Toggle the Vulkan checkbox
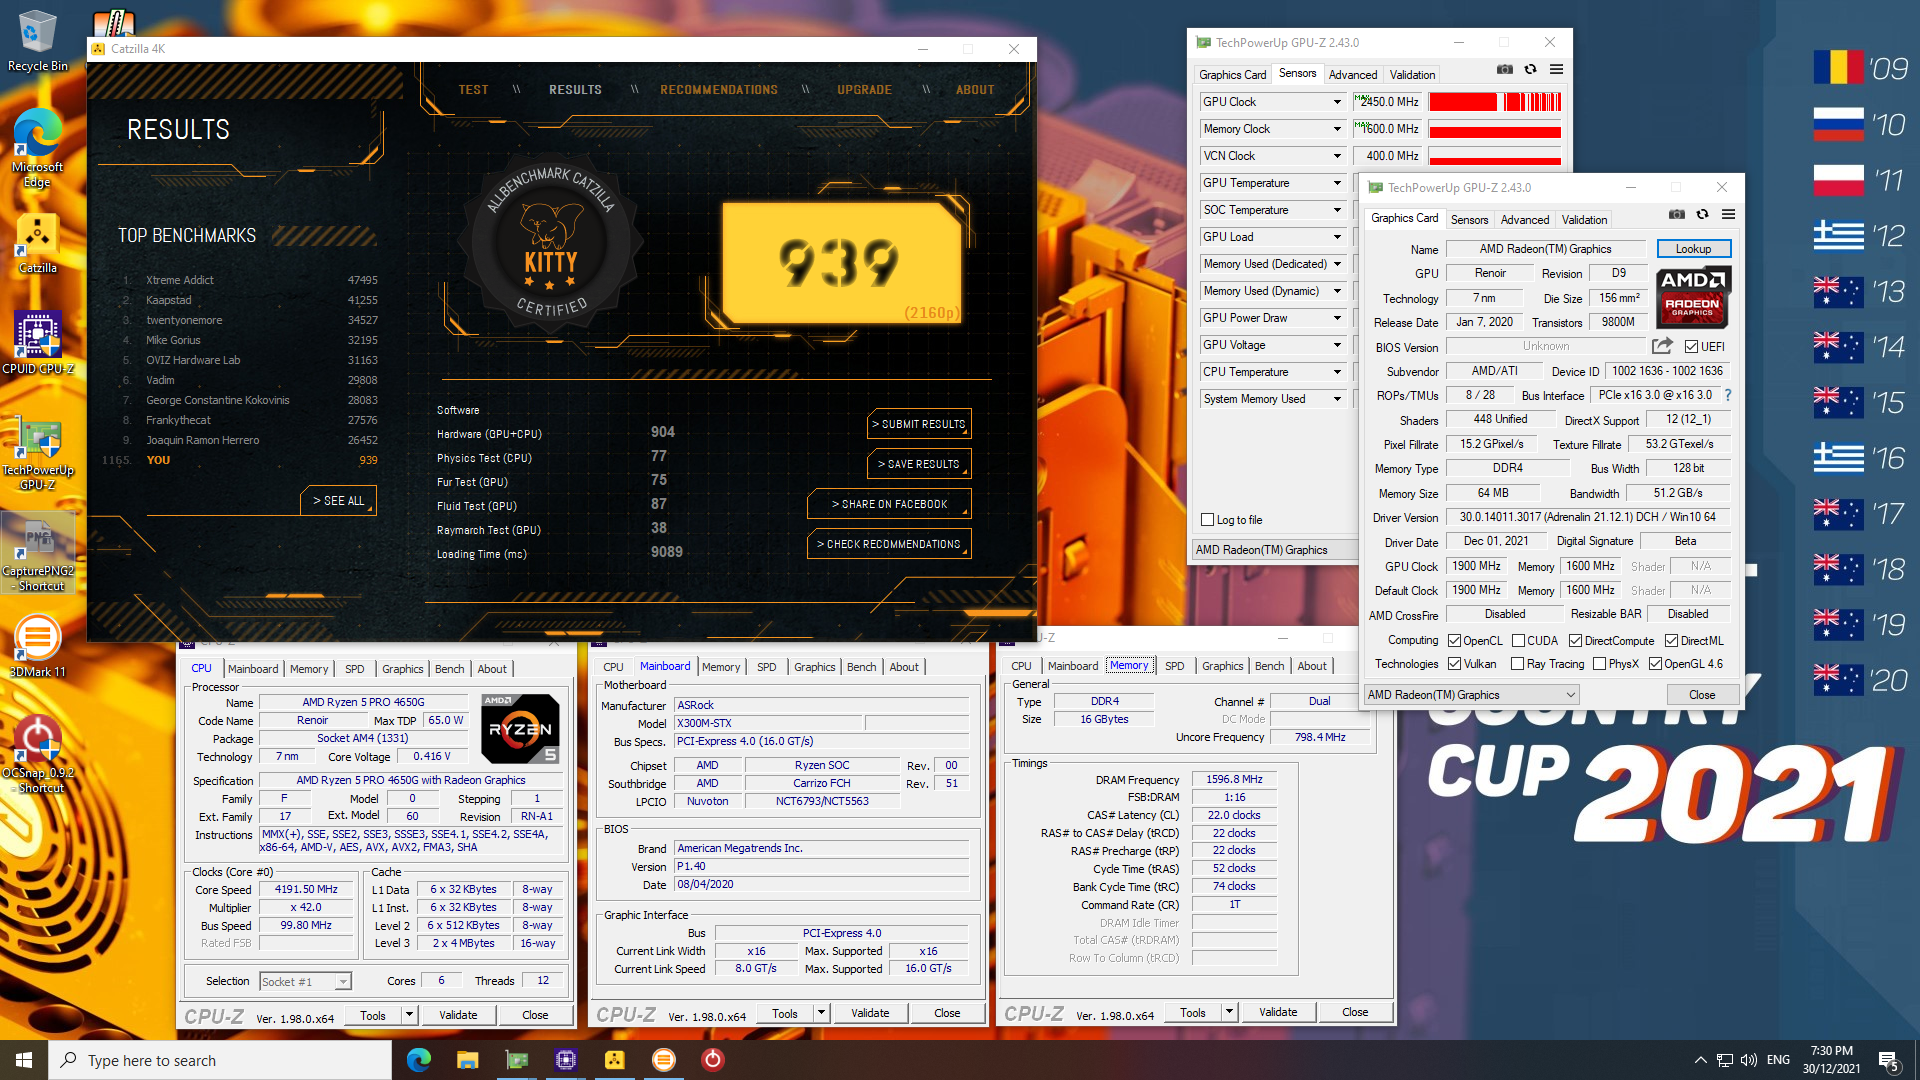This screenshot has width=1920, height=1080. click(x=1455, y=664)
